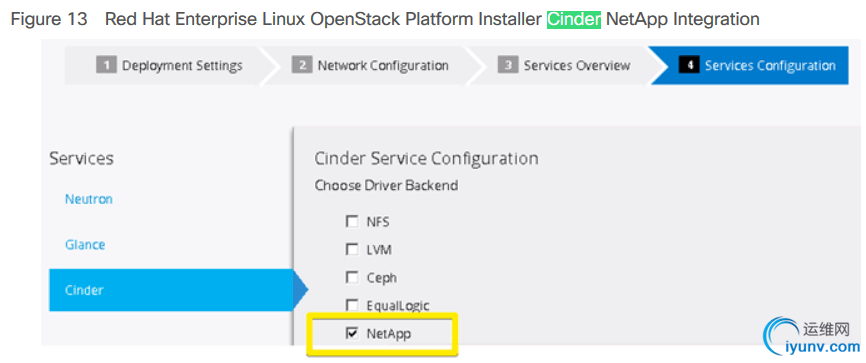The height and width of the screenshot is (363, 866).
Task: Click the step 2 number badge
Action: [303, 66]
